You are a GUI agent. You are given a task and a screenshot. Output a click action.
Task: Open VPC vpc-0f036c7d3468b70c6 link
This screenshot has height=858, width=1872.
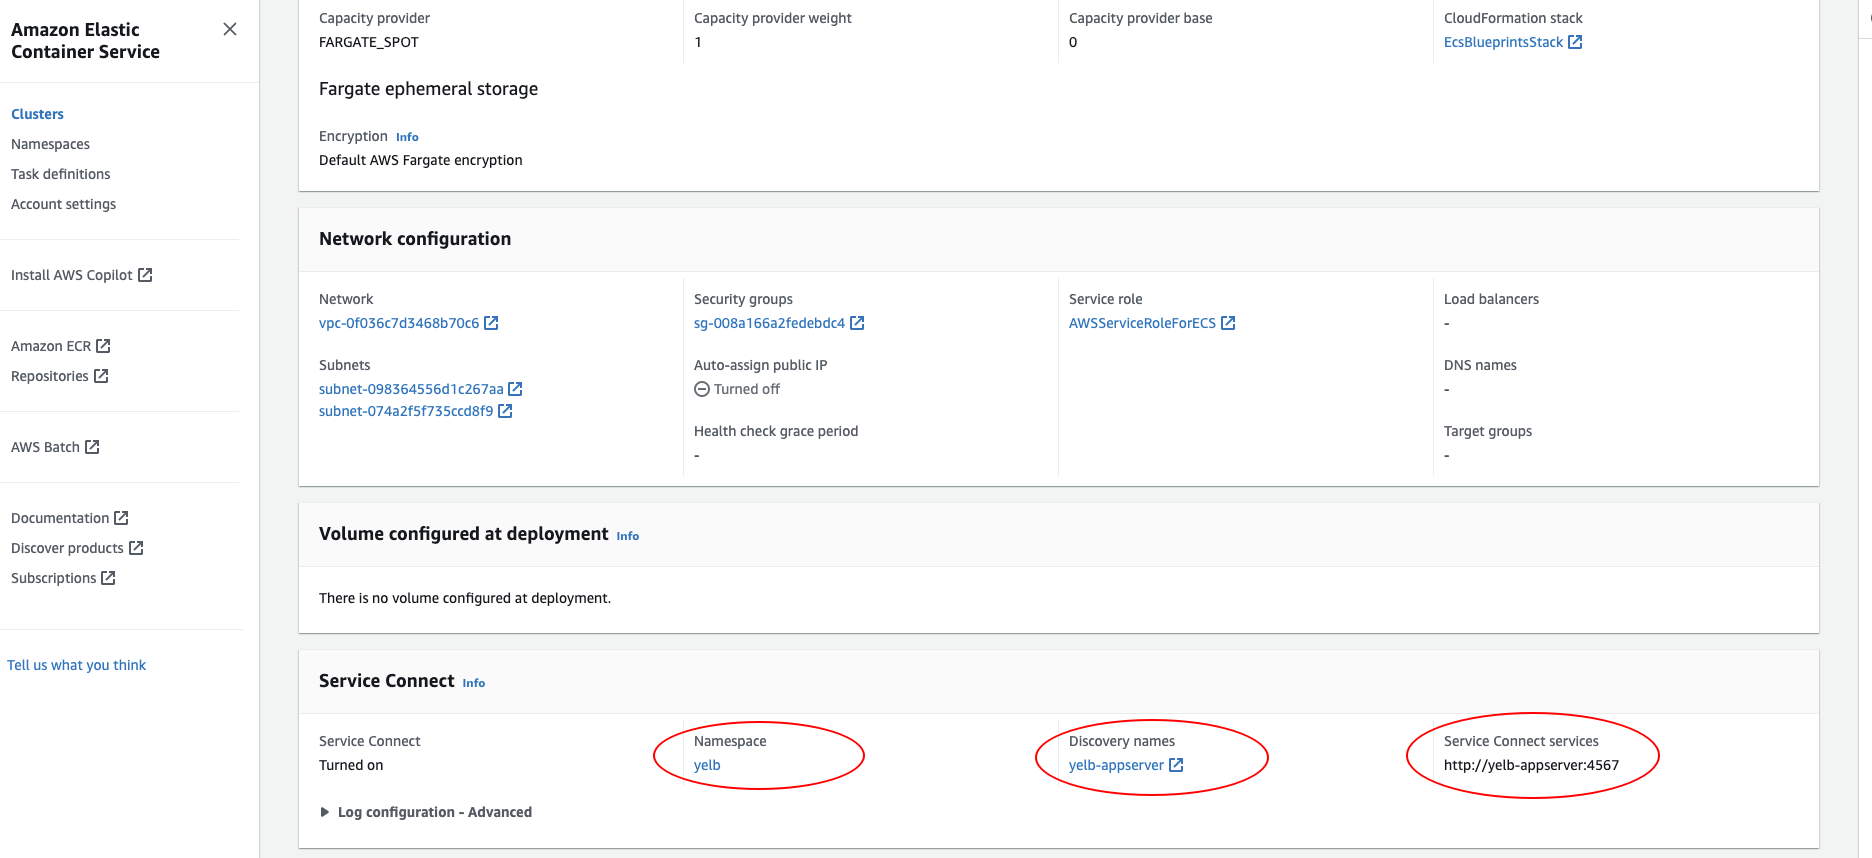point(399,323)
